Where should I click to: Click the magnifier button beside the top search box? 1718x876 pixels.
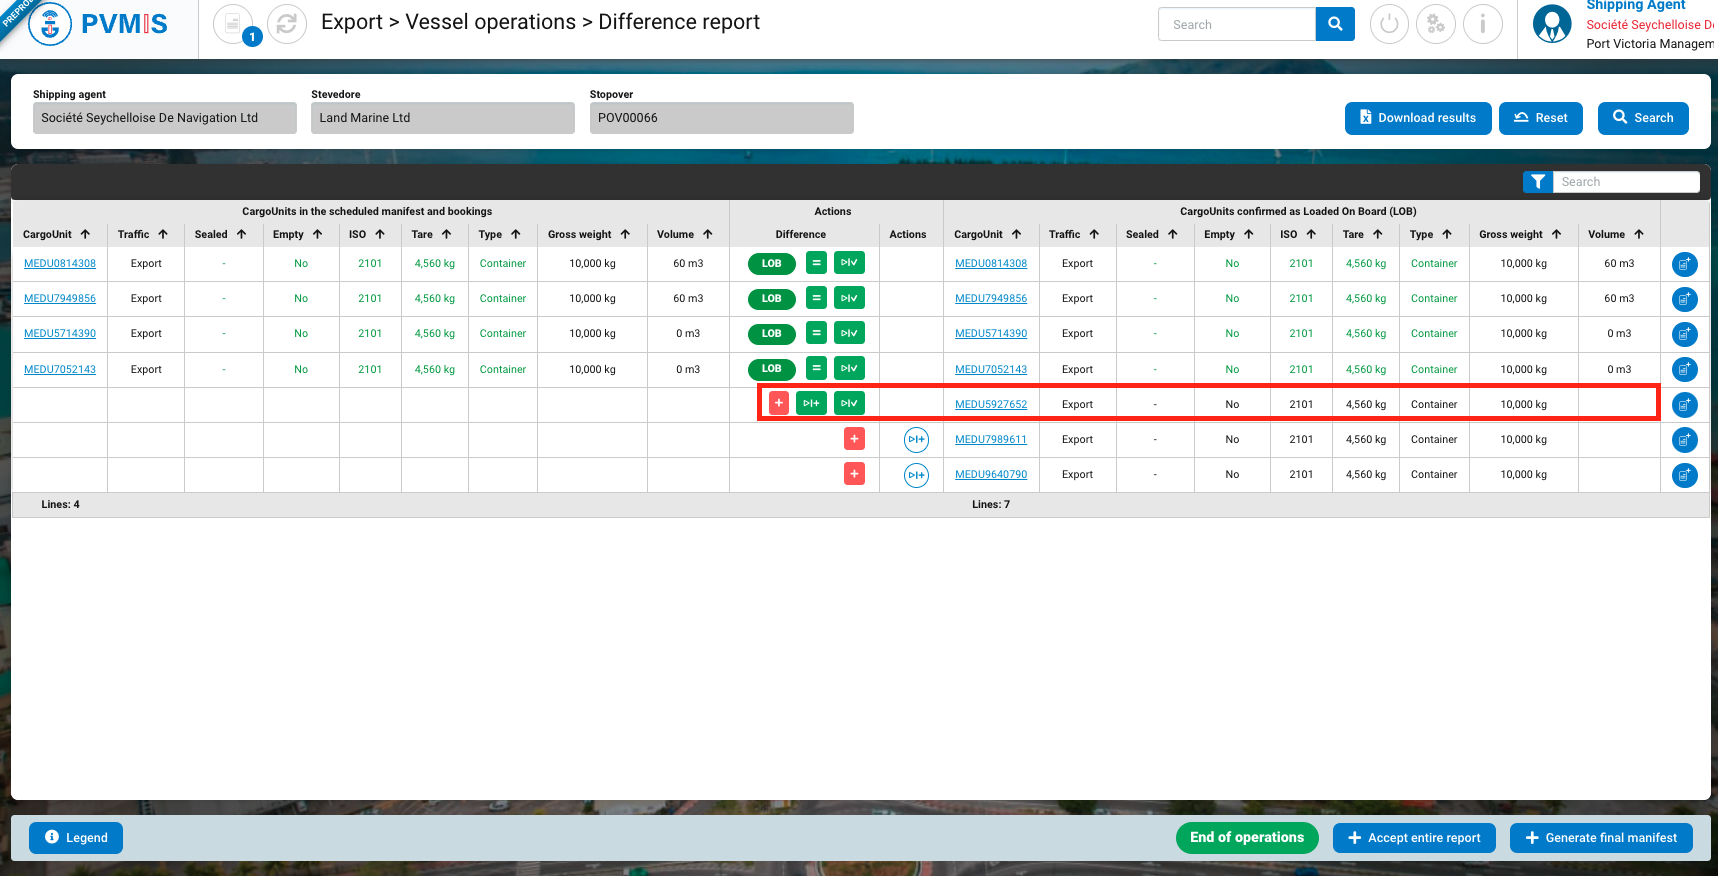(1335, 24)
